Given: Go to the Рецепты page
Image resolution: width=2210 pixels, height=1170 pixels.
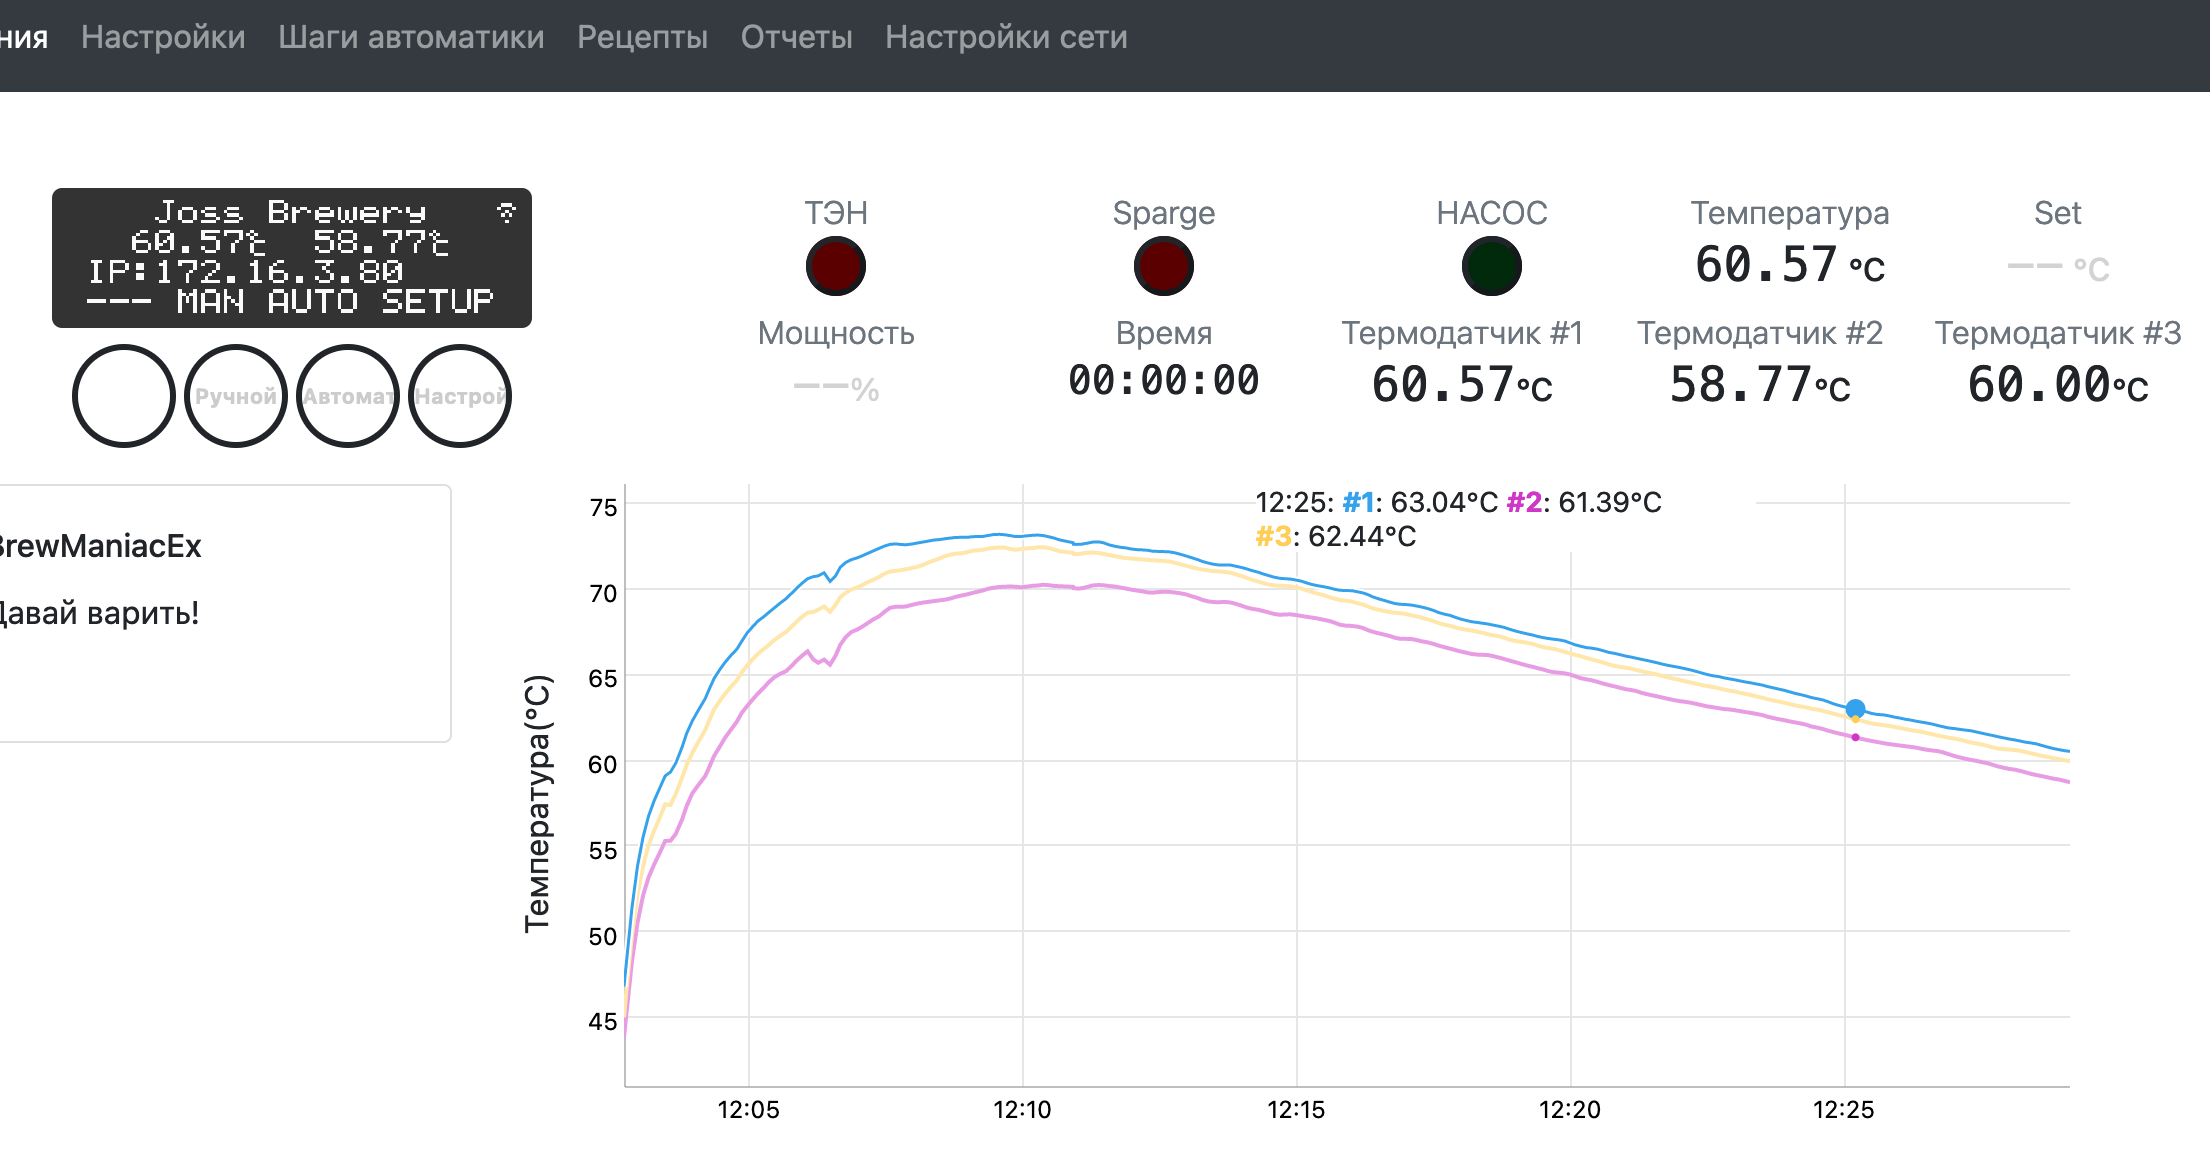Looking at the screenshot, I should (x=642, y=37).
